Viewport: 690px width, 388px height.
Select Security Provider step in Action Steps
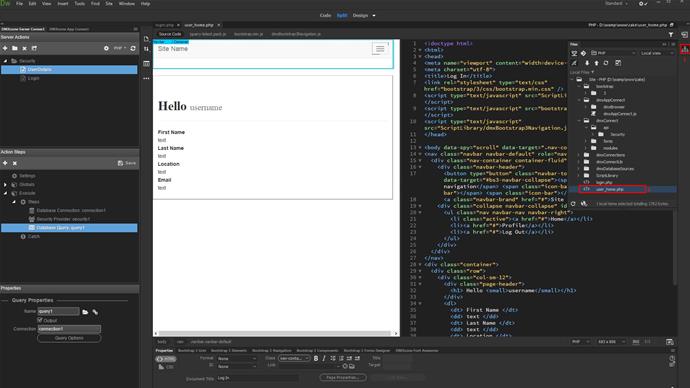[59, 219]
